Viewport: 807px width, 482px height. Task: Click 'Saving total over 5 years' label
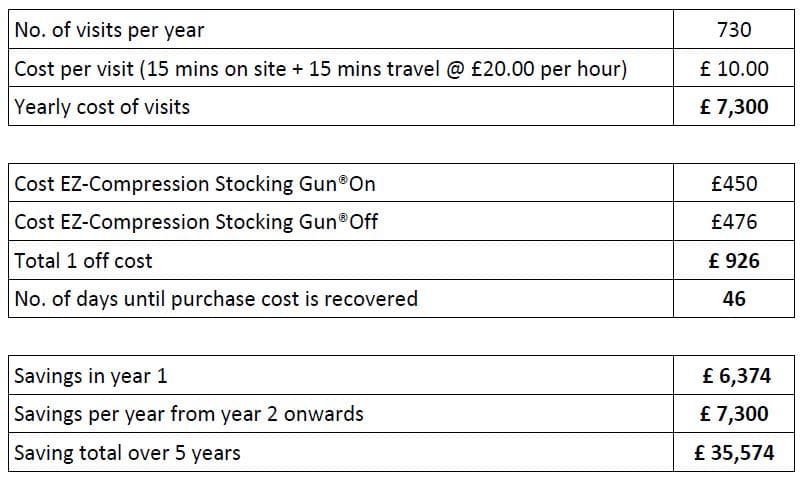127,453
